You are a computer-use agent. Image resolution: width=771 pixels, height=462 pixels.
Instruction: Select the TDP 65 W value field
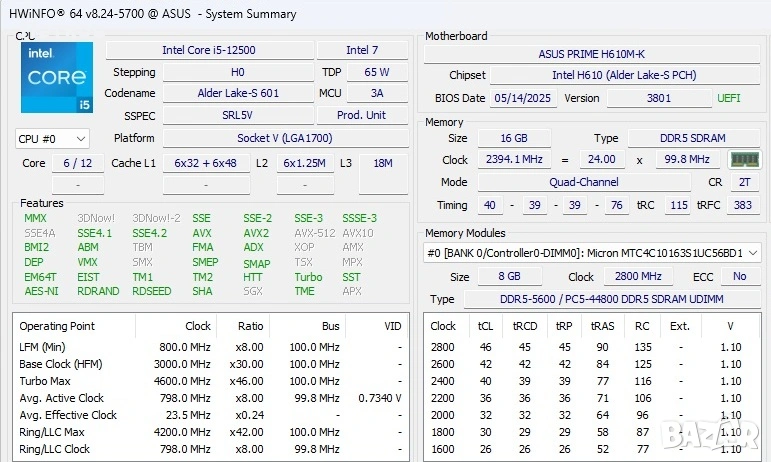[x=377, y=72]
